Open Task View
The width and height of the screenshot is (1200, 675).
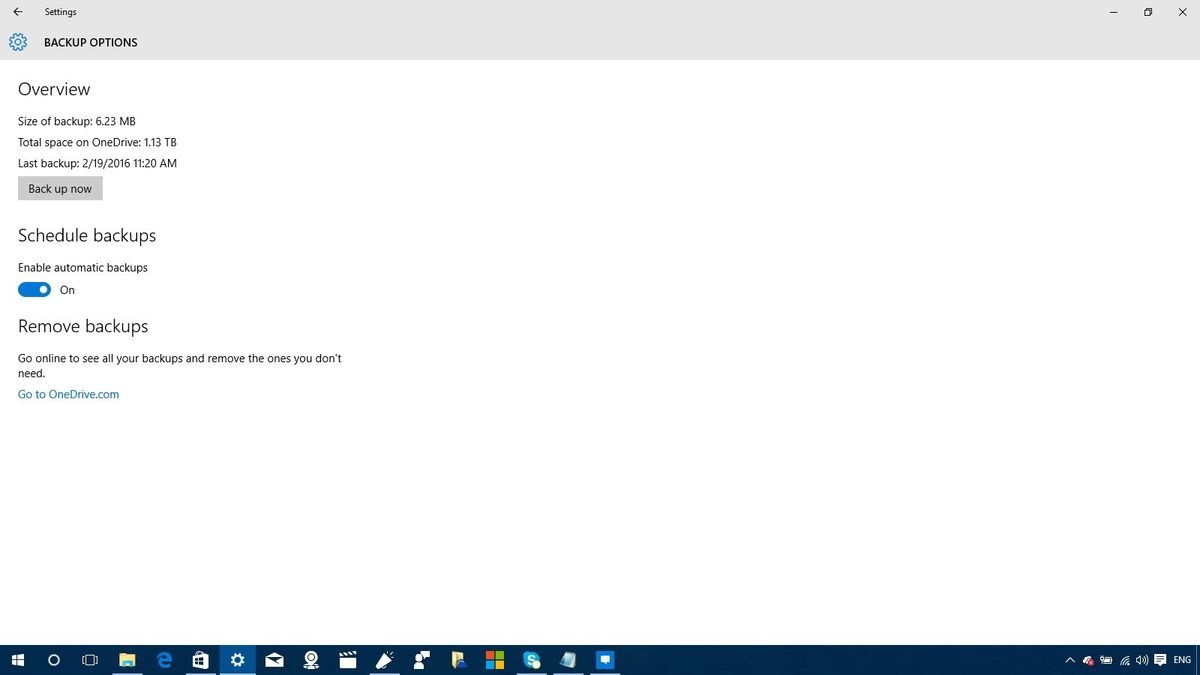click(x=89, y=660)
